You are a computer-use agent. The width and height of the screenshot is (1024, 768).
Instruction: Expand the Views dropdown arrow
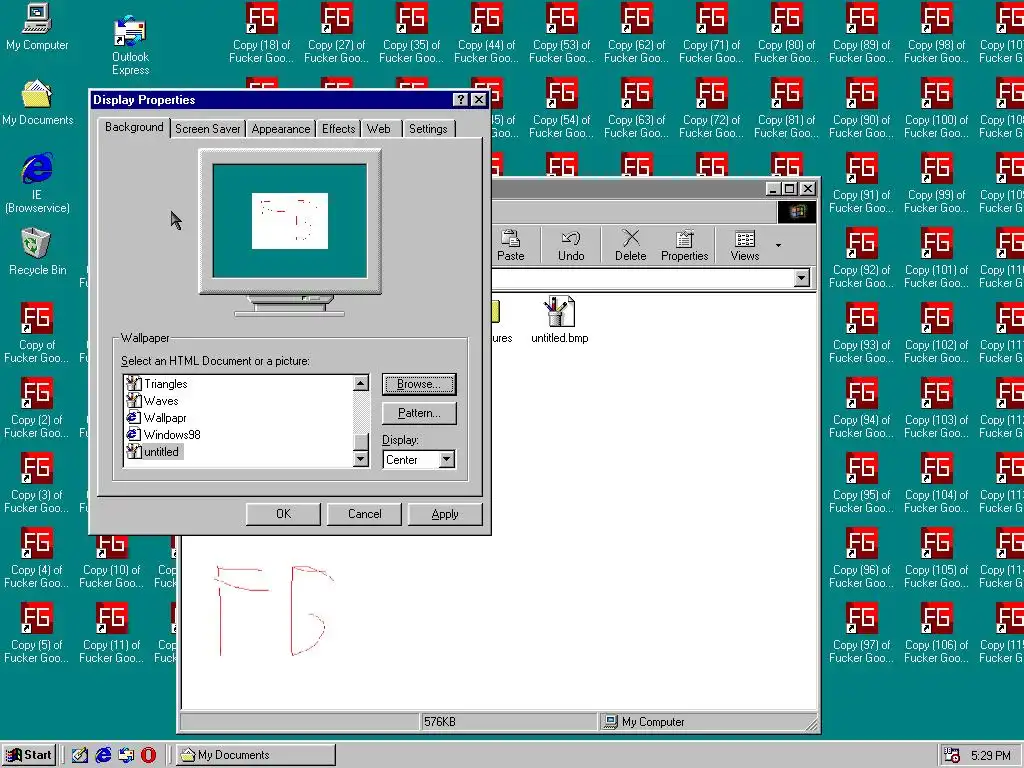click(778, 246)
